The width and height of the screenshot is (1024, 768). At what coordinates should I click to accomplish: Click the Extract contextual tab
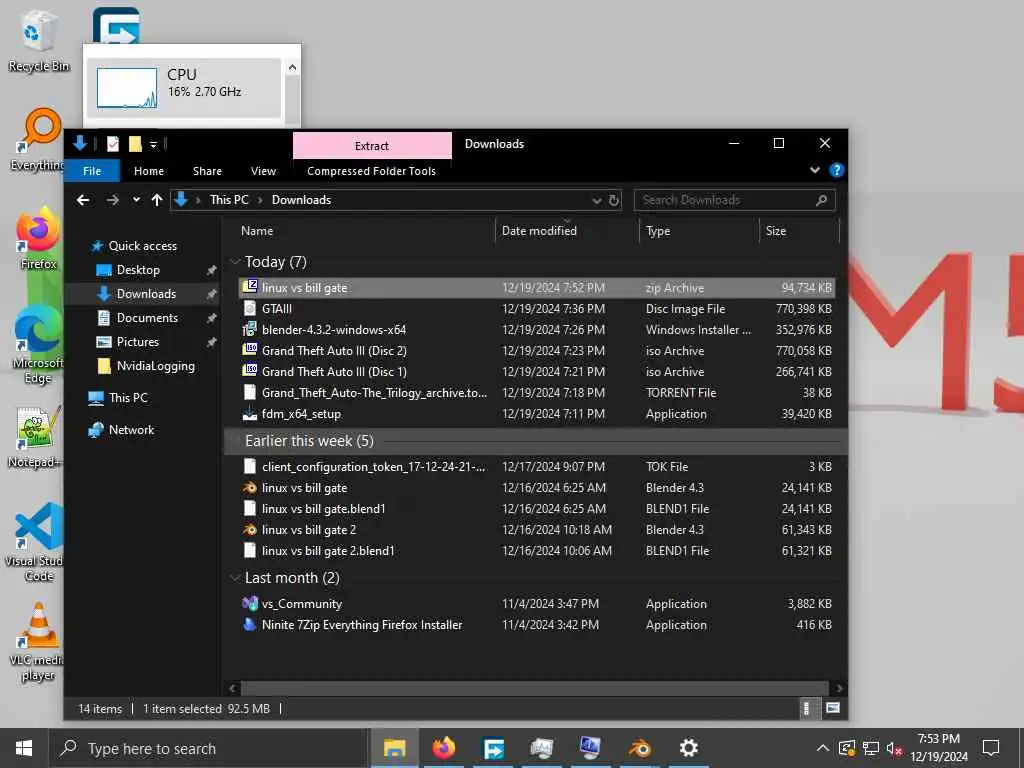[372, 146]
